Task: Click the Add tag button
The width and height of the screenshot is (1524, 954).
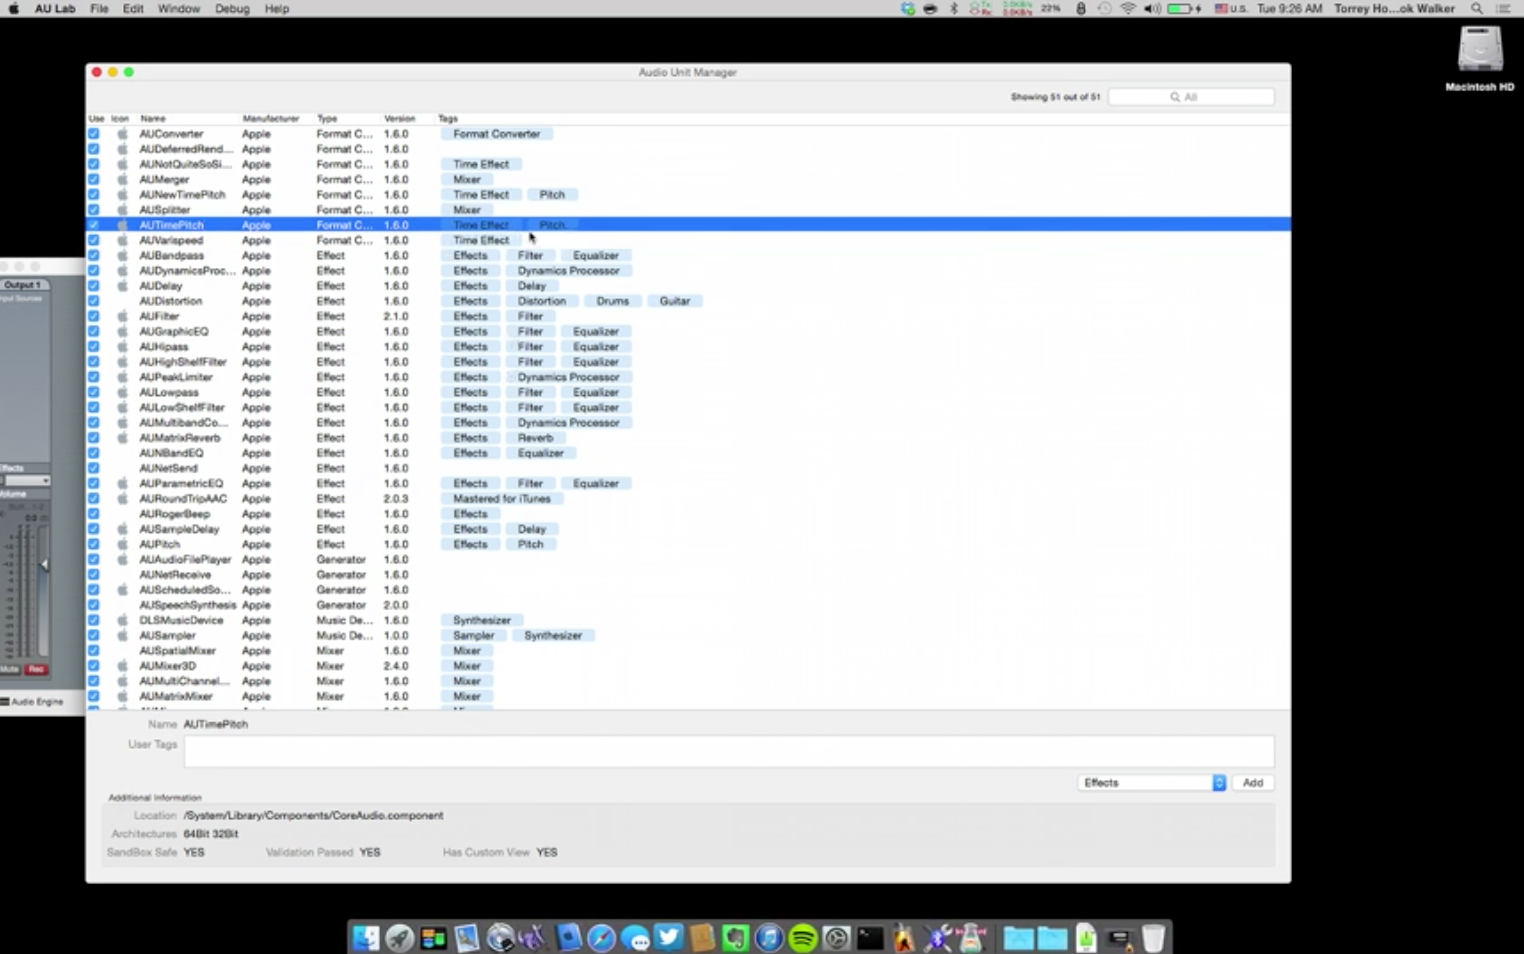Action: (x=1253, y=783)
